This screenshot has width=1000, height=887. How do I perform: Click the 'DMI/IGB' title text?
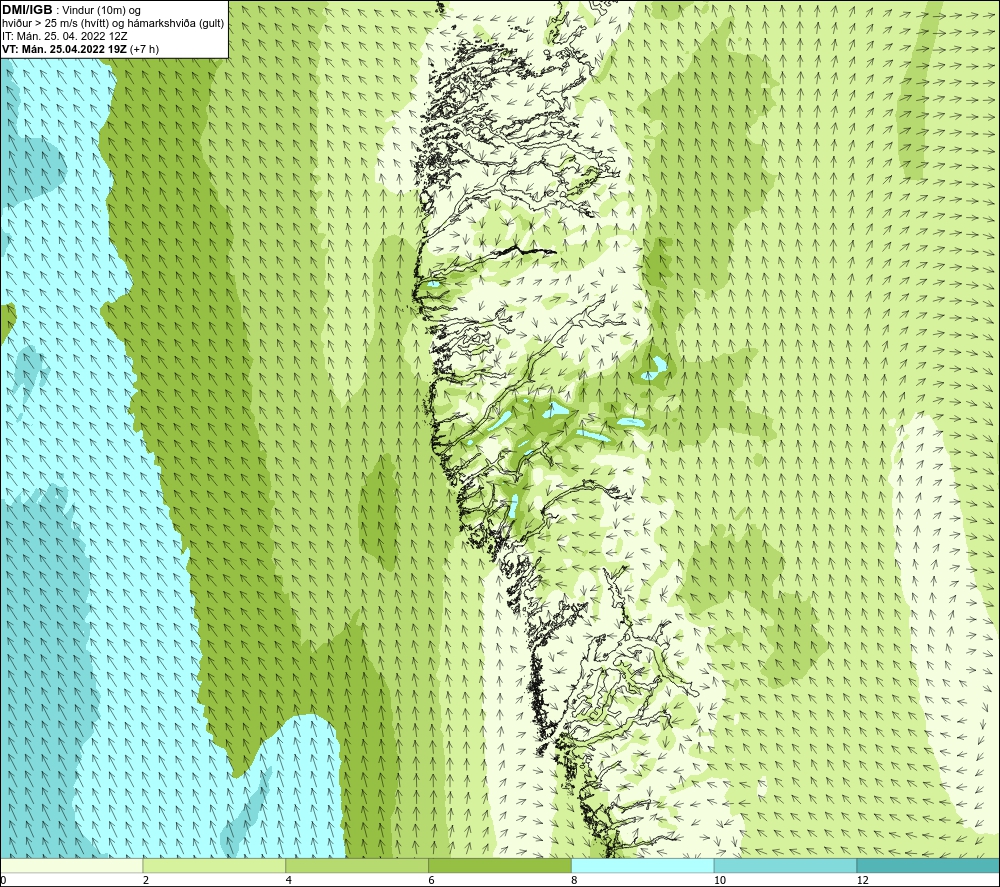click(27, 10)
